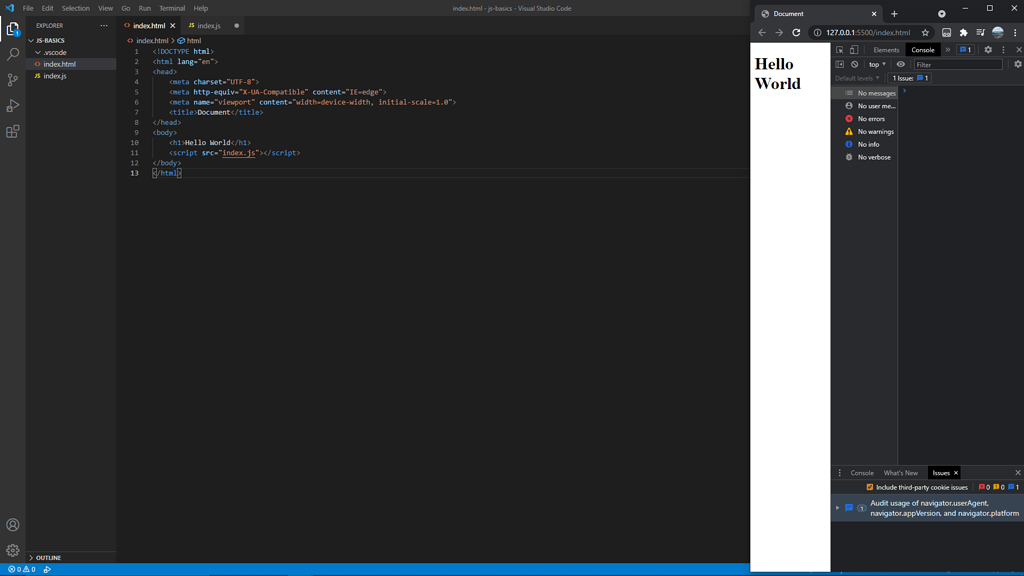
Task: Open the Chrome profile avatar
Action: (x=998, y=33)
